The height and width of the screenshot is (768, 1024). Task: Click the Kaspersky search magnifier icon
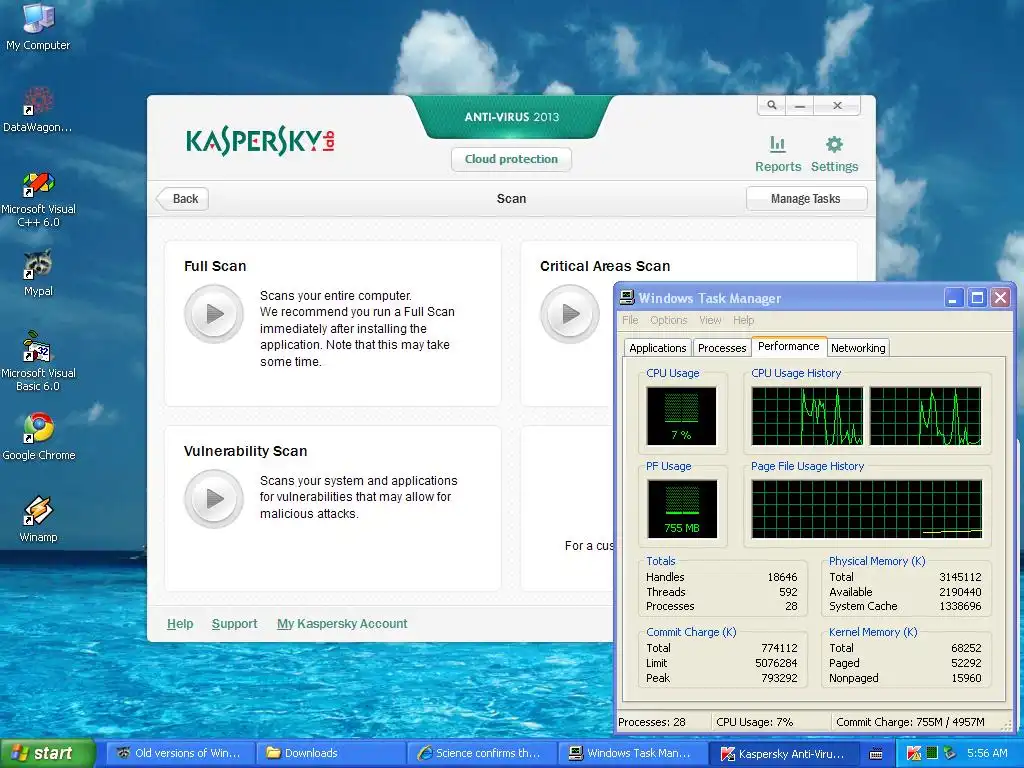(x=772, y=105)
